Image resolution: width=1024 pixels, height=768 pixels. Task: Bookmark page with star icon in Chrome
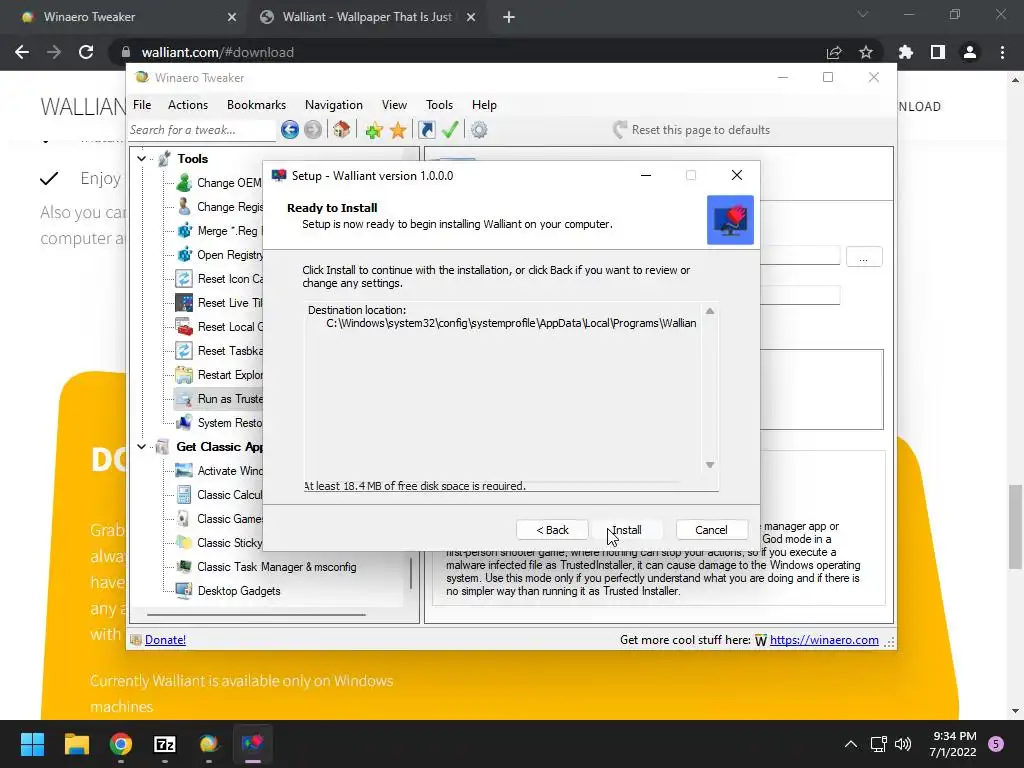(x=866, y=52)
